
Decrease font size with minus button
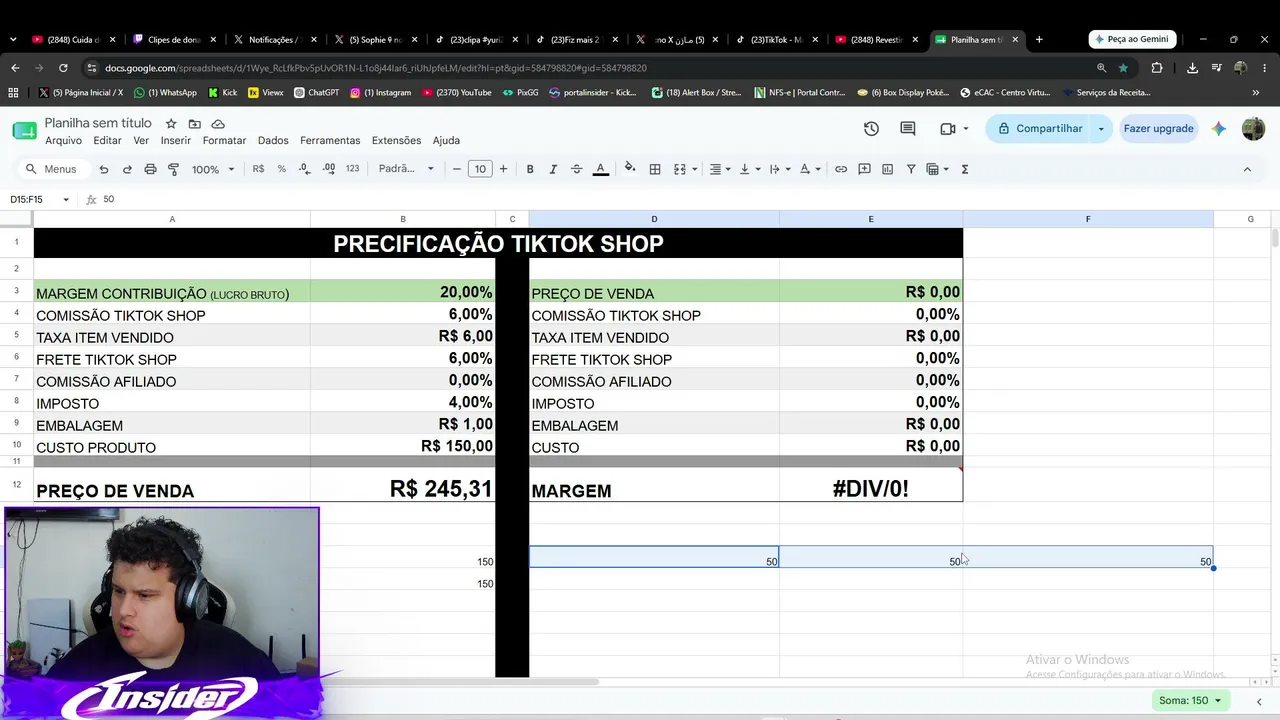(x=457, y=169)
